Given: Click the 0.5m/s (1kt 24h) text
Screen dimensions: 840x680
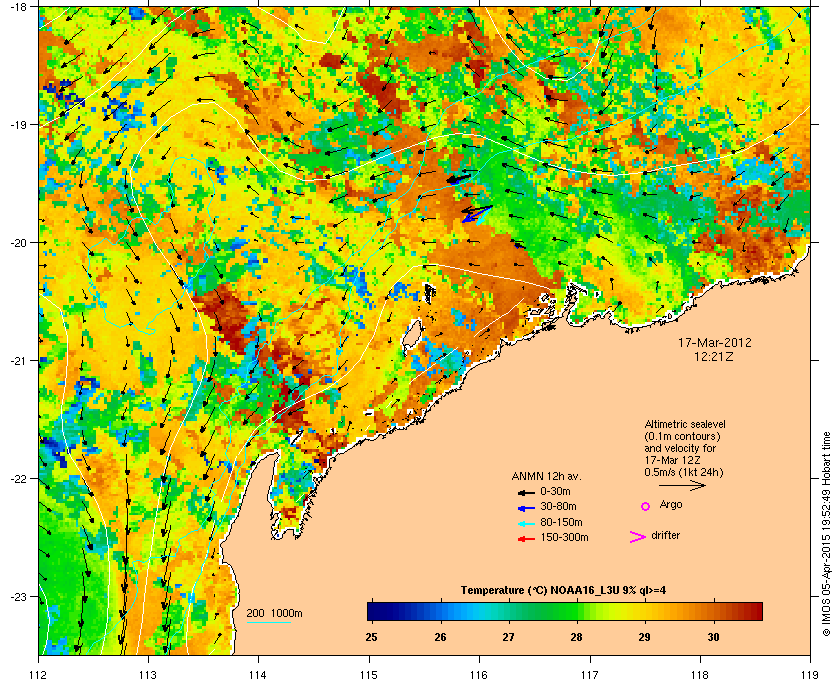Looking at the screenshot, I should pyautogui.click(x=684, y=473).
